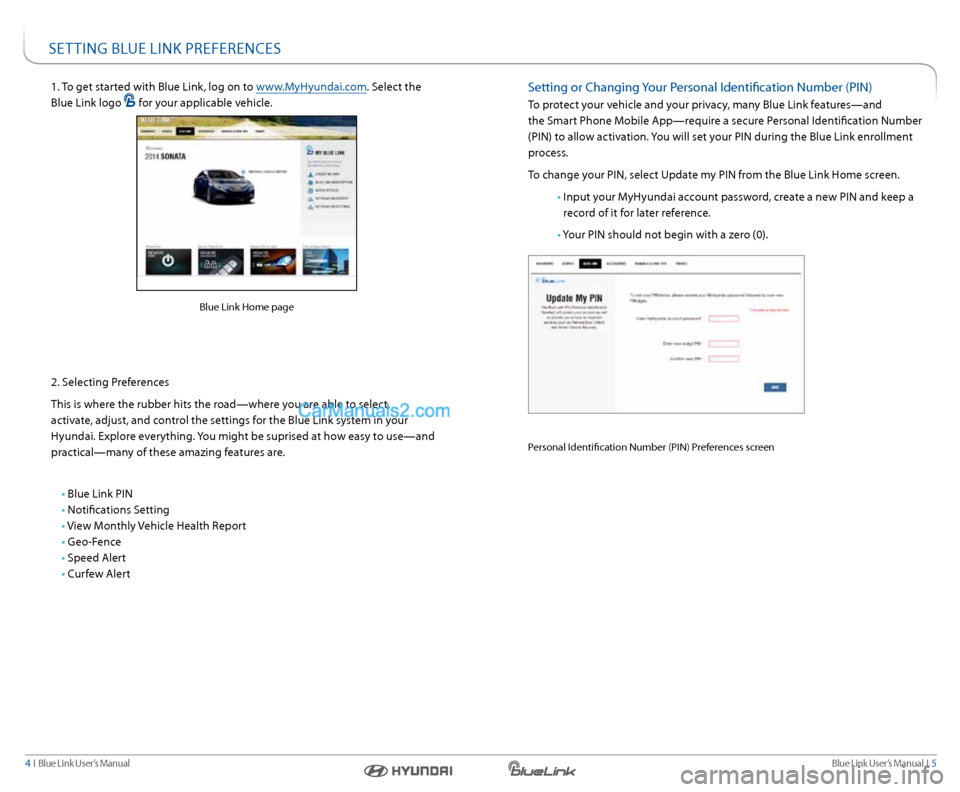The image size is (960, 792).
Task: Click the Remote Door Lock padlock tile
Action: coord(220,261)
